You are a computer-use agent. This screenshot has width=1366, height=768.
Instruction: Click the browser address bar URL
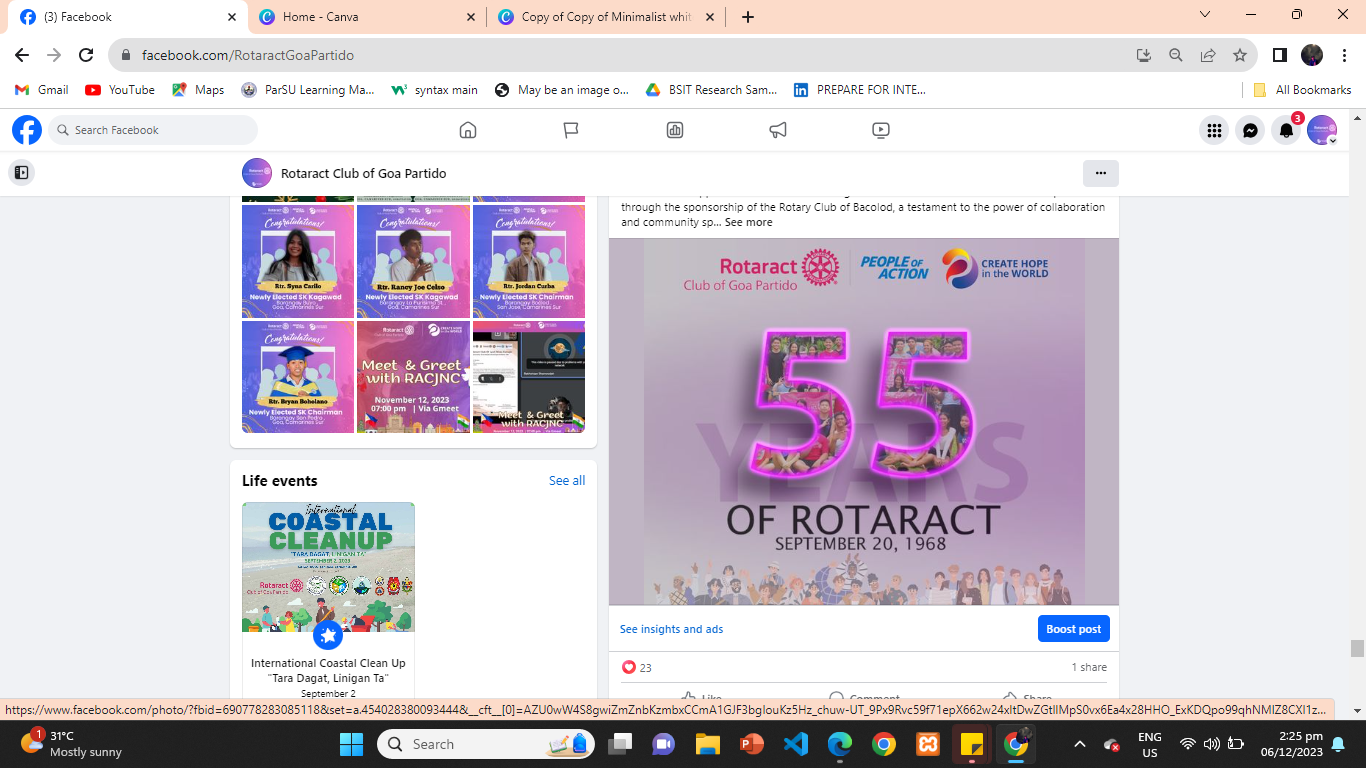pyautogui.click(x=248, y=56)
